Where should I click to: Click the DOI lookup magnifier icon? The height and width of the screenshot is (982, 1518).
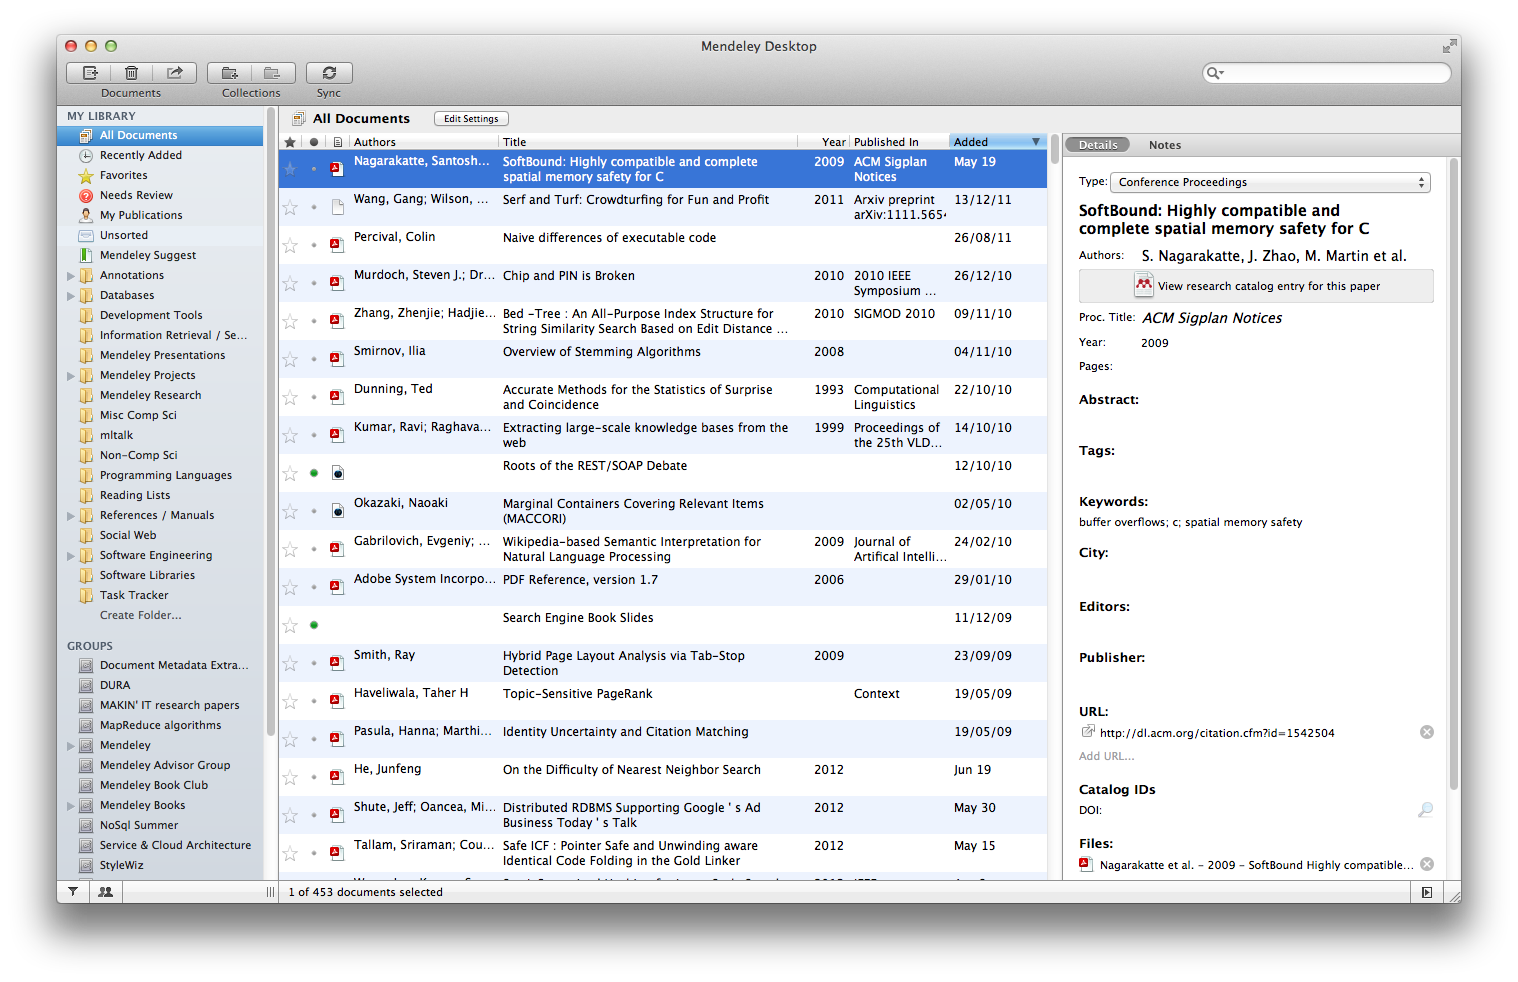tap(1425, 810)
